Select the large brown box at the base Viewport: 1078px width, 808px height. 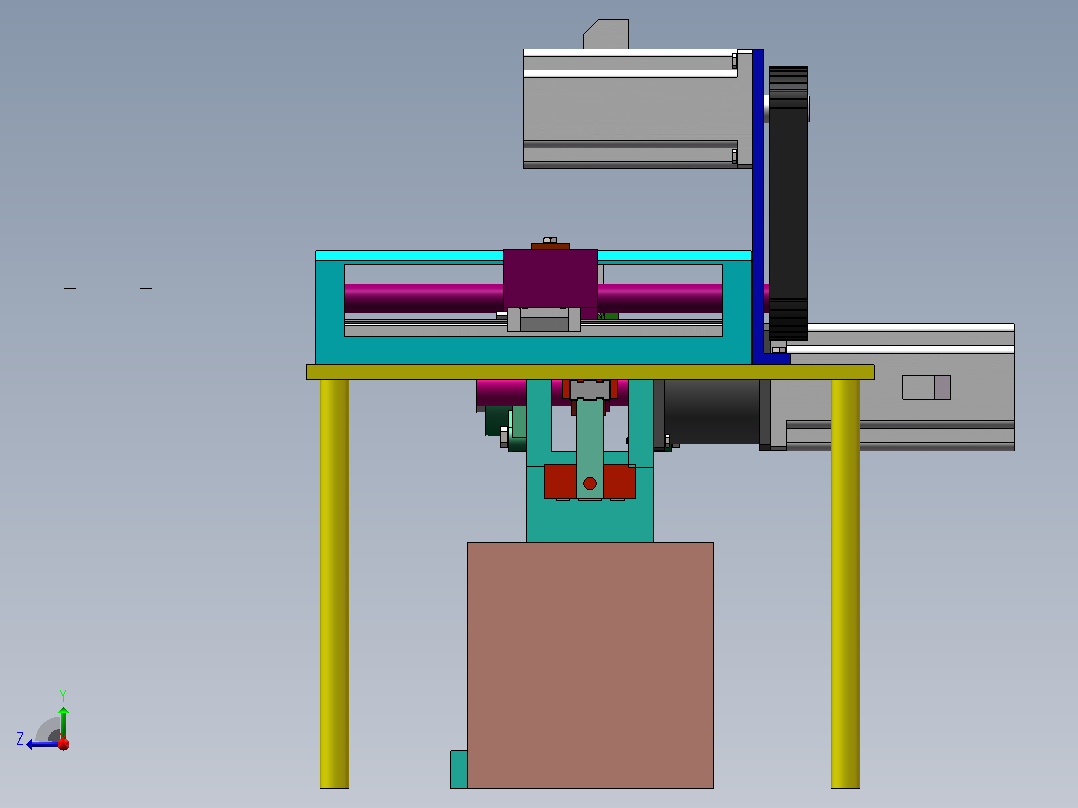[590, 665]
